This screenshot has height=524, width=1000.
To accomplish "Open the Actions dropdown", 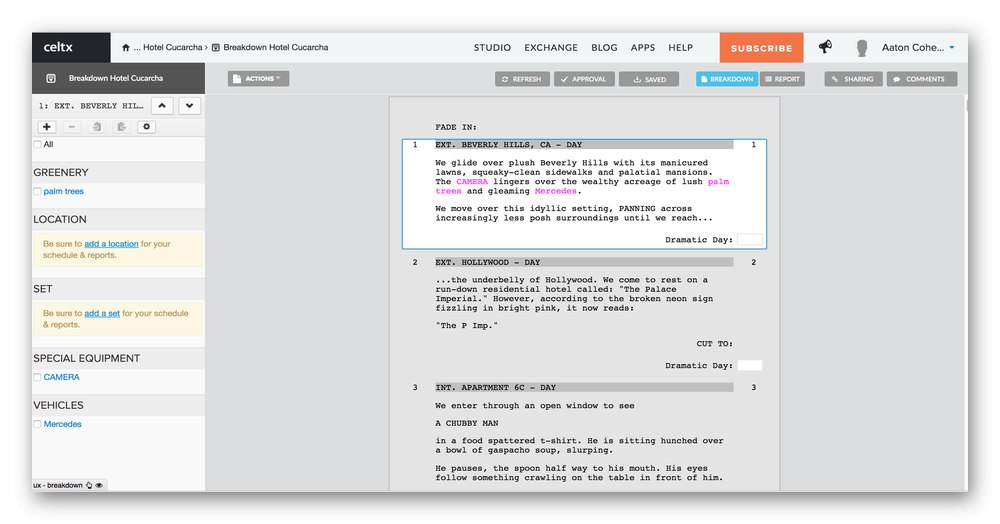I will pyautogui.click(x=258, y=78).
